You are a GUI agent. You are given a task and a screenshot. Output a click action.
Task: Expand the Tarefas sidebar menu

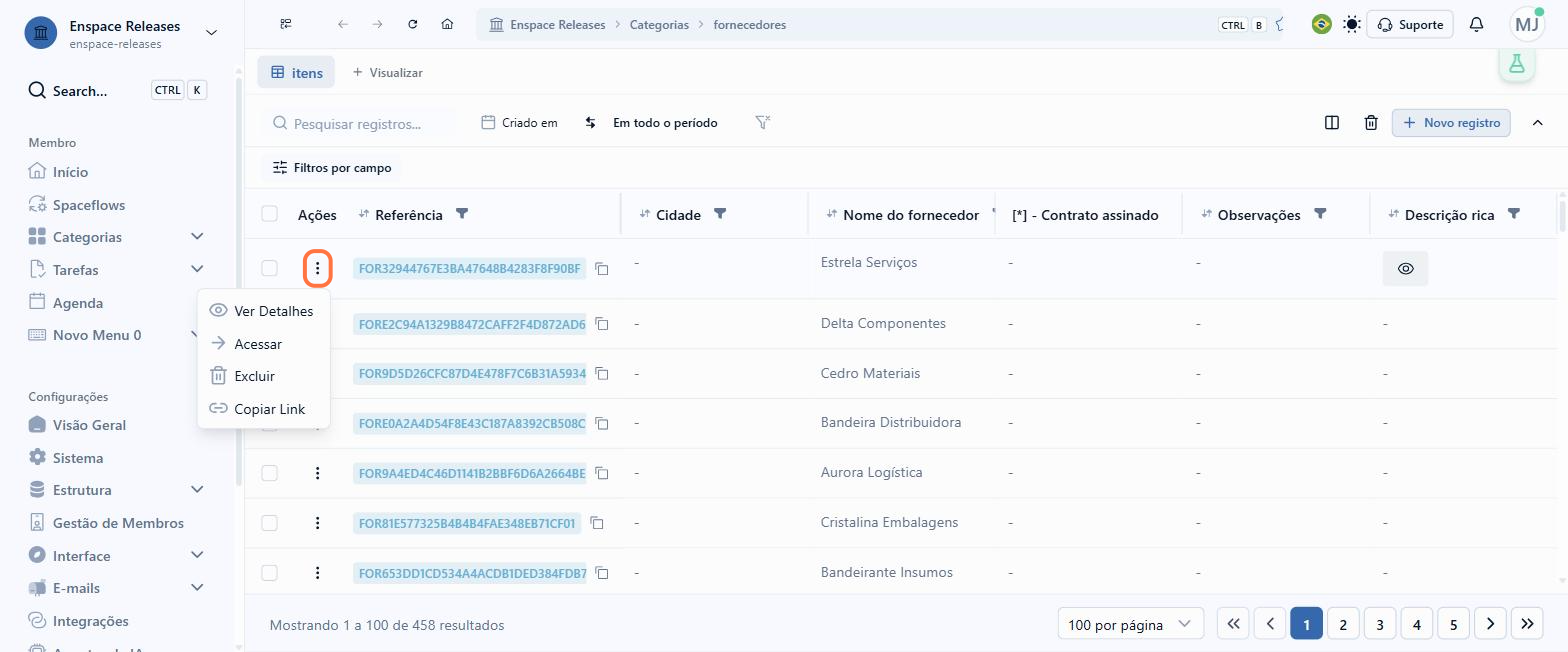point(197,270)
